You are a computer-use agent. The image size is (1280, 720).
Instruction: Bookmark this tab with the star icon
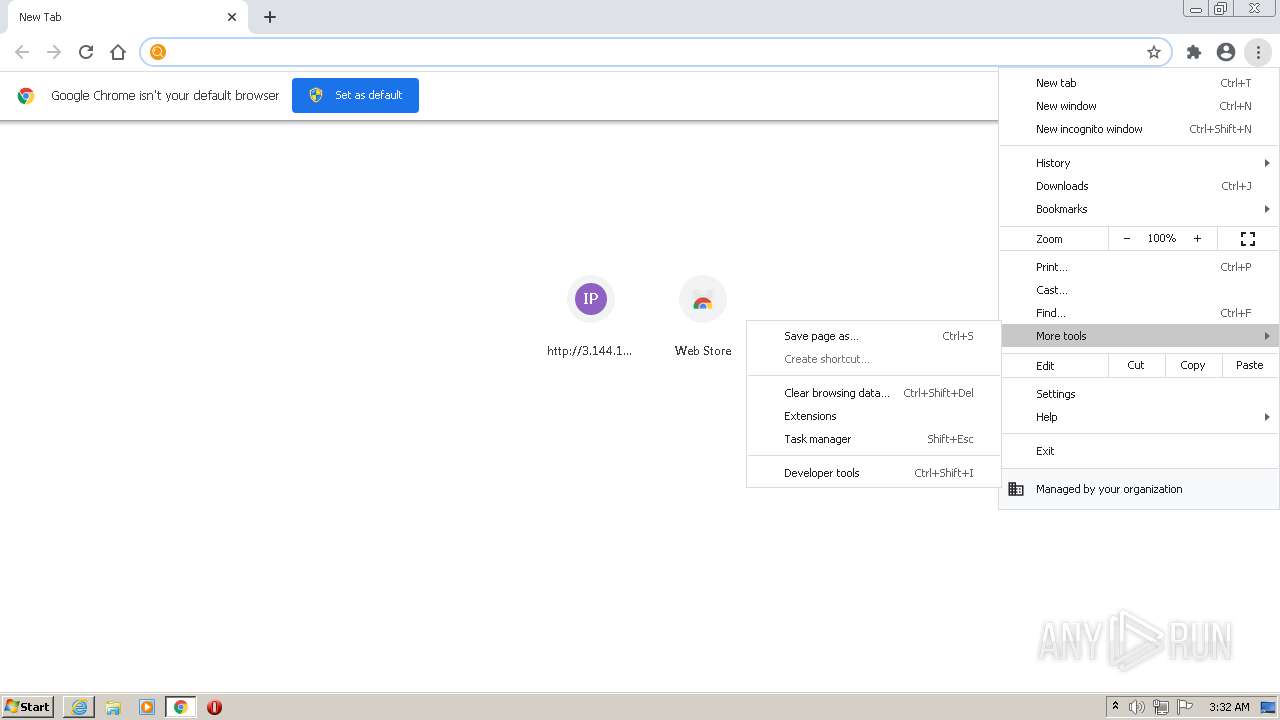coord(1154,52)
